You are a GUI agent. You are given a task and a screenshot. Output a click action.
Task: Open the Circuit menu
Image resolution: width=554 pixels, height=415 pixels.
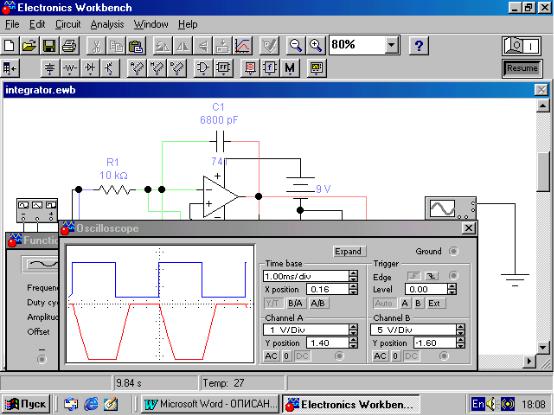click(x=68, y=24)
